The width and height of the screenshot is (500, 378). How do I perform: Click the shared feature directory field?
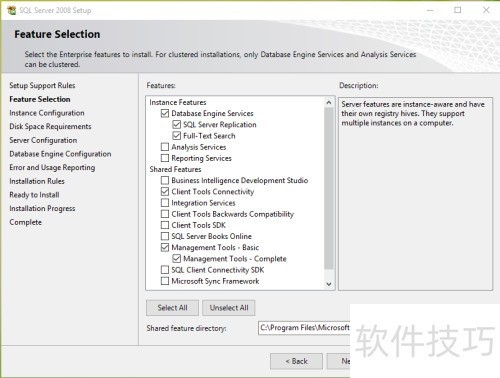coord(304,328)
